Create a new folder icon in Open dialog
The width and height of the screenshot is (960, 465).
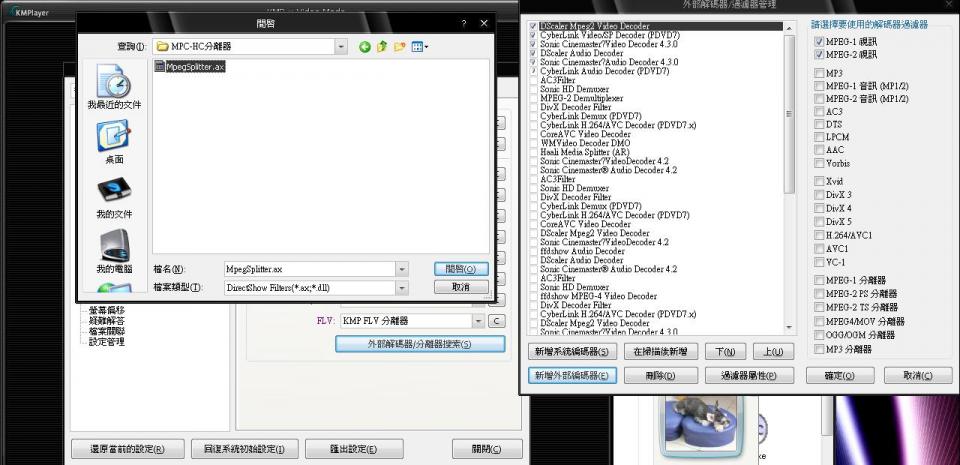tap(400, 46)
